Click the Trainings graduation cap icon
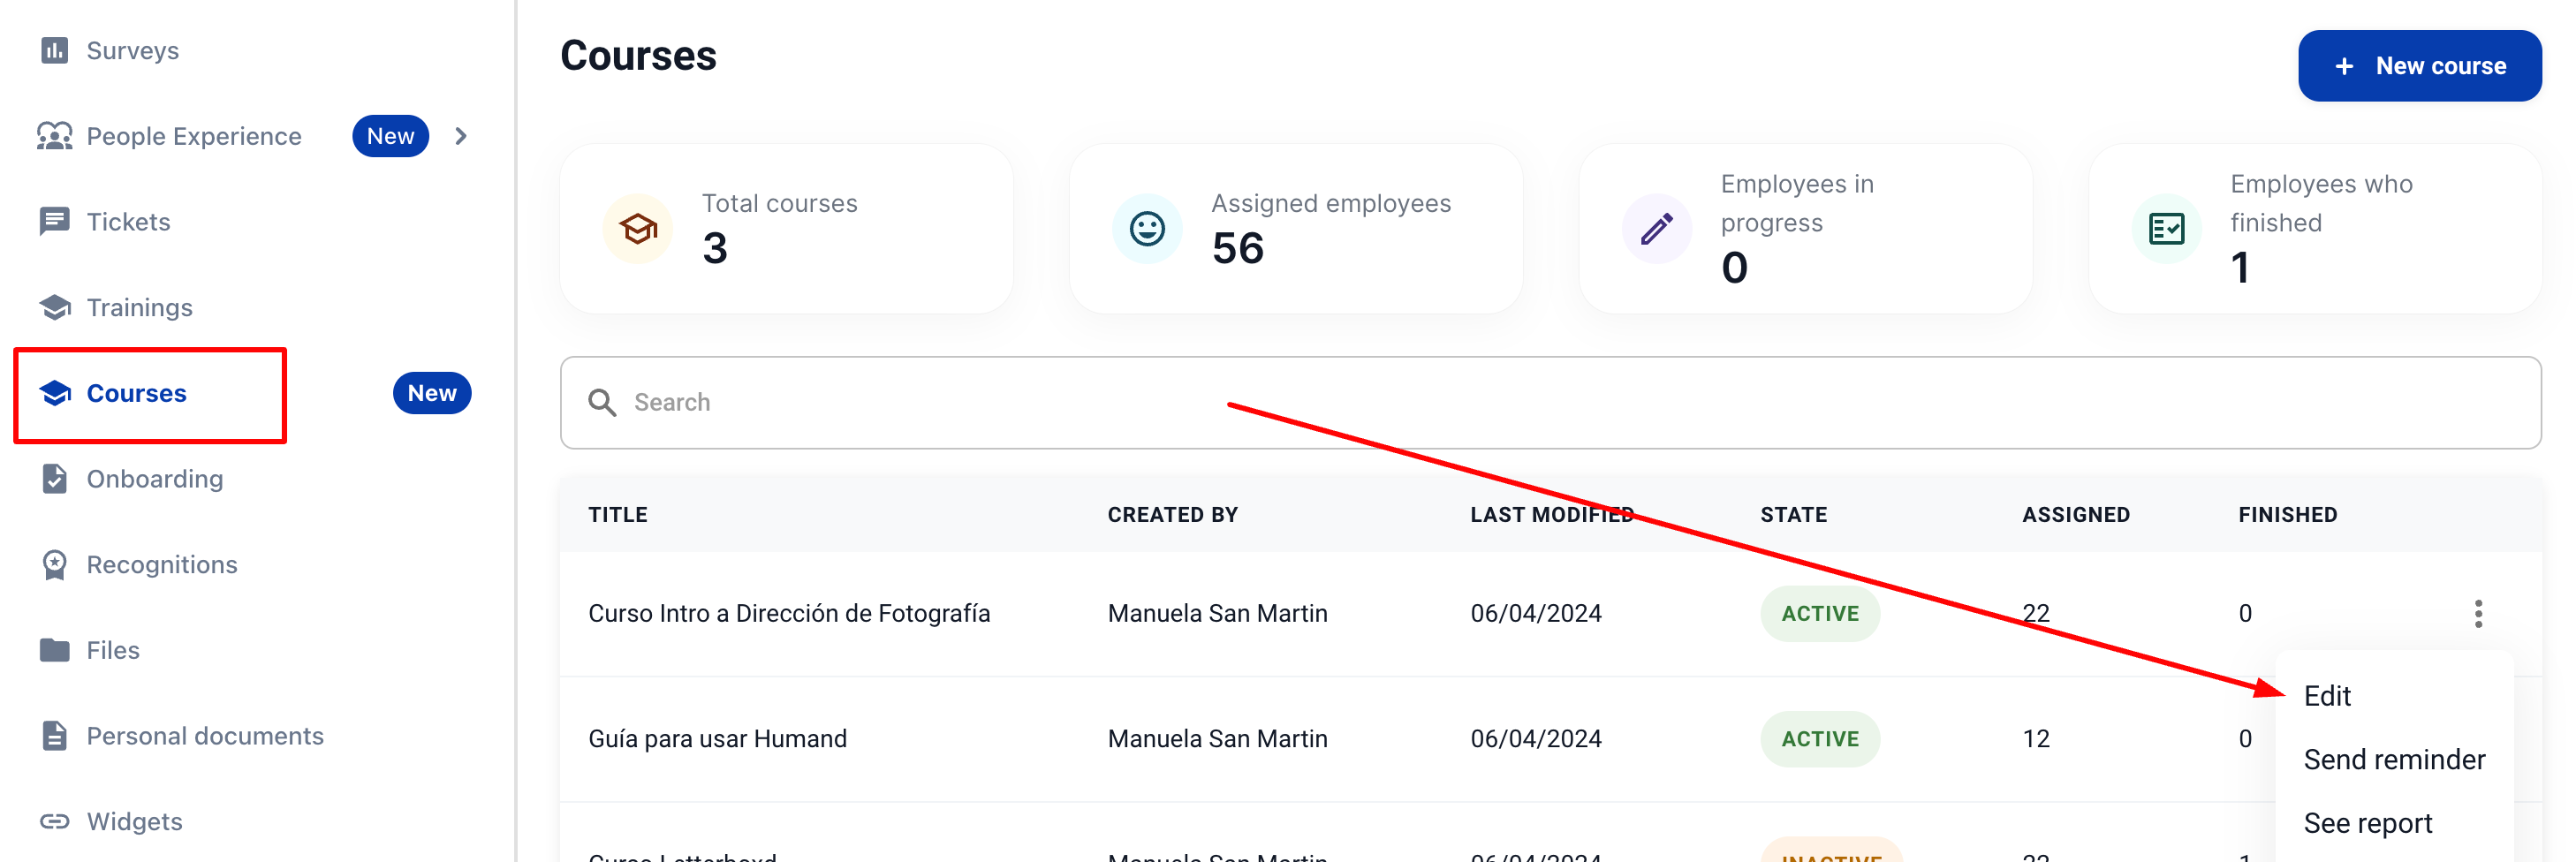This screenshot has width=2576, height=862. 54,307
